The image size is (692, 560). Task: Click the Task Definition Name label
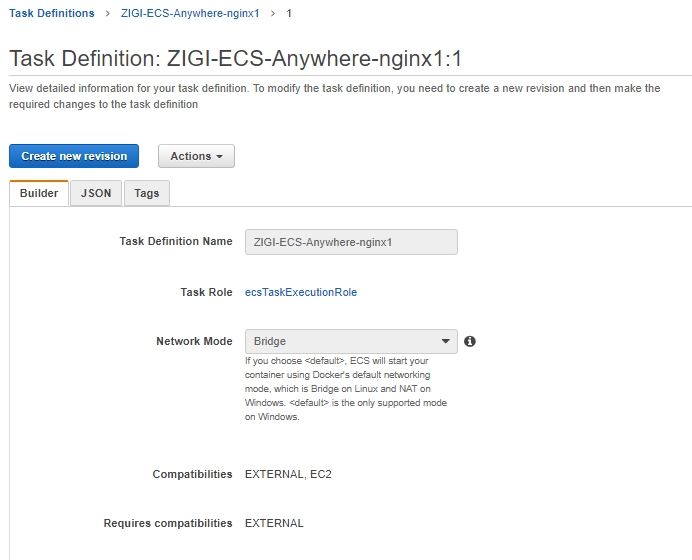176,241
